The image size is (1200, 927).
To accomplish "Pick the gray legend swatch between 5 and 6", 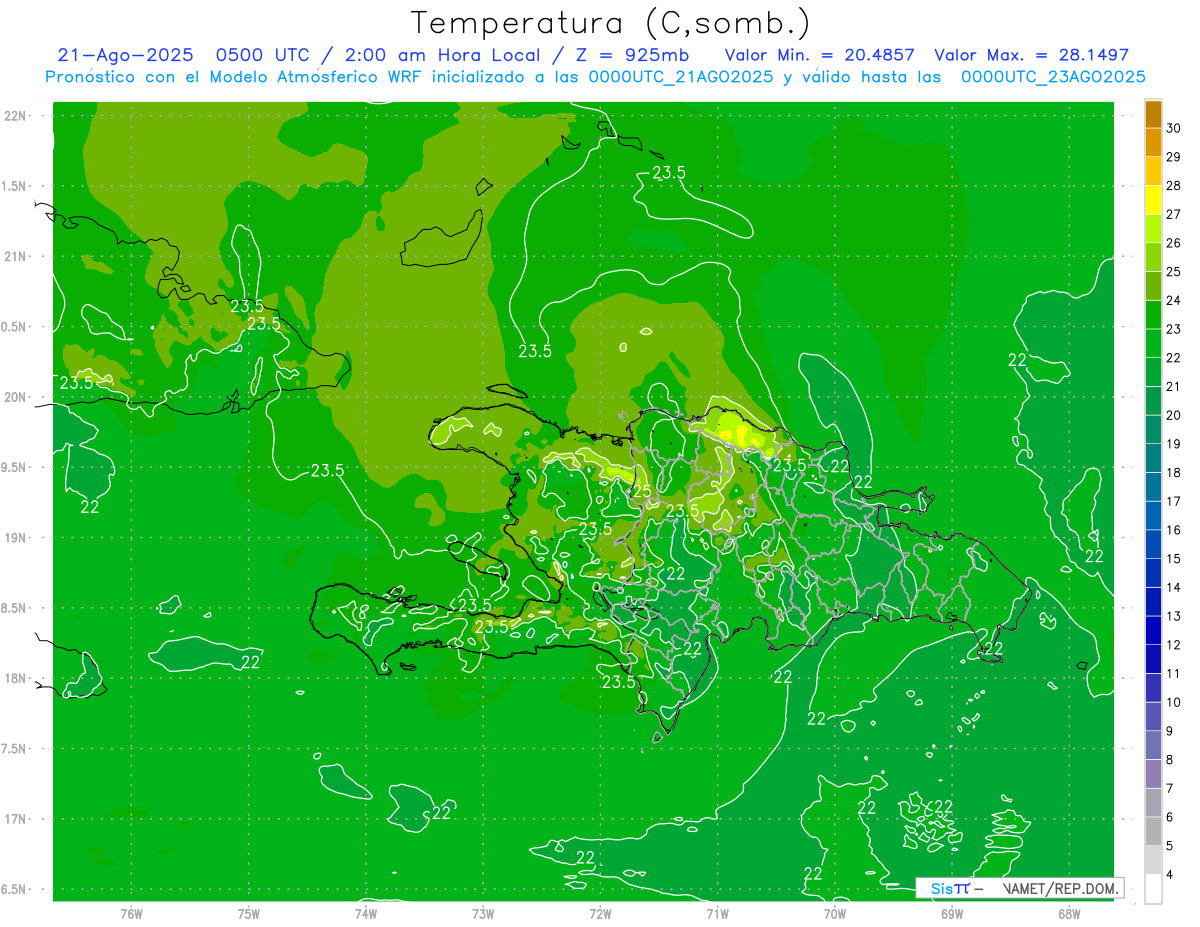I will (x=1153, y=831).
